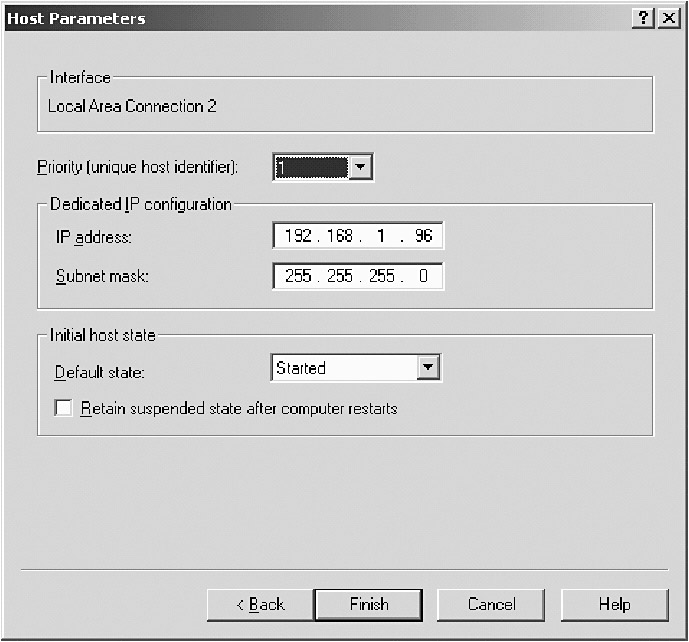This screenshot has width=689, height=642.
Task: Open the Priority dropdown arrow
Action: tap(360, 167)
